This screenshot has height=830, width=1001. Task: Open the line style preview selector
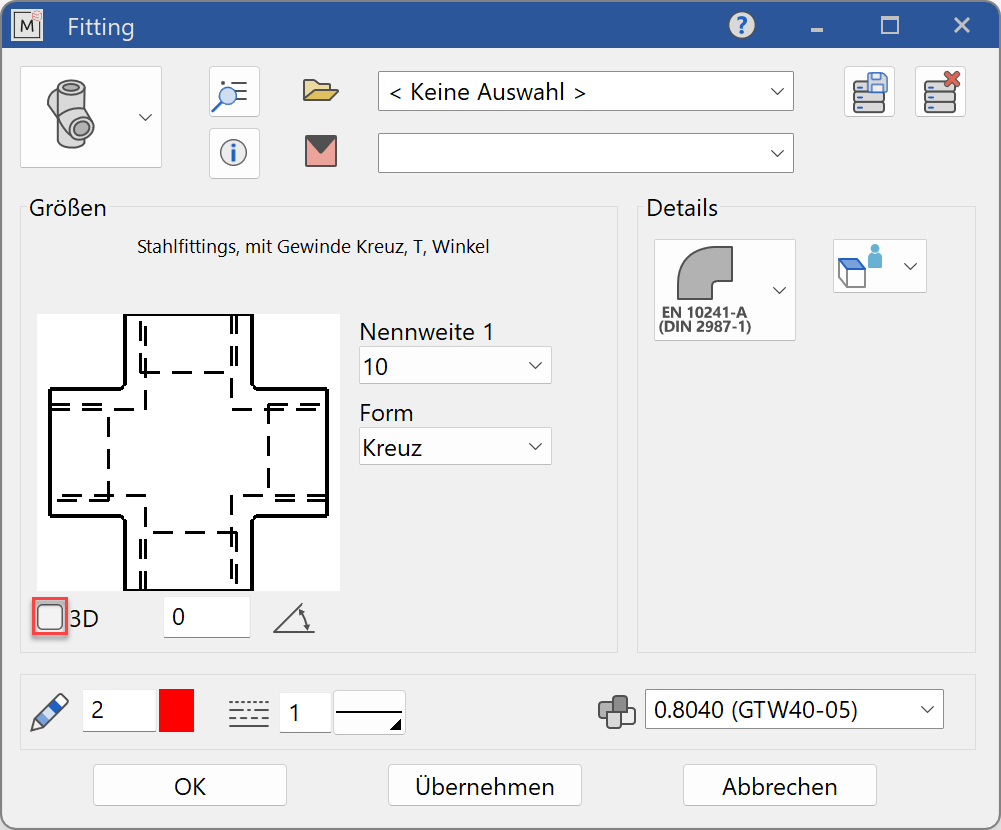369,713
